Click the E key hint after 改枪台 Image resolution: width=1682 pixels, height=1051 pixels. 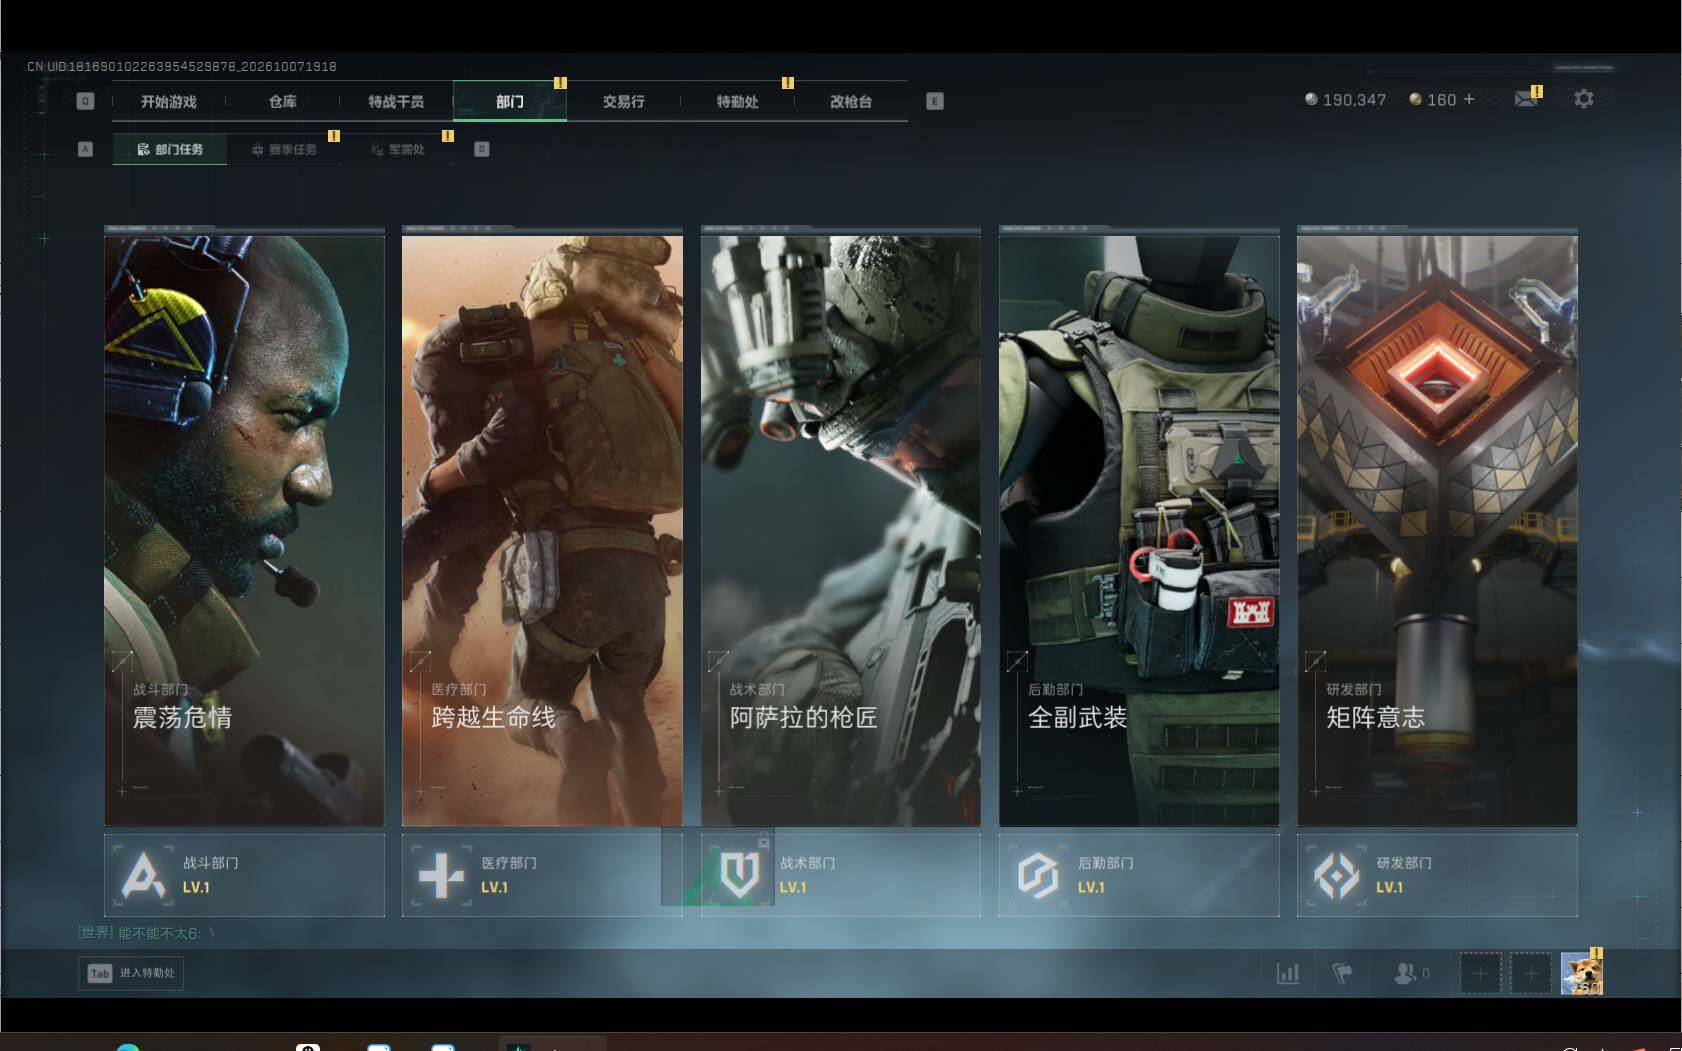pos(935,101)
